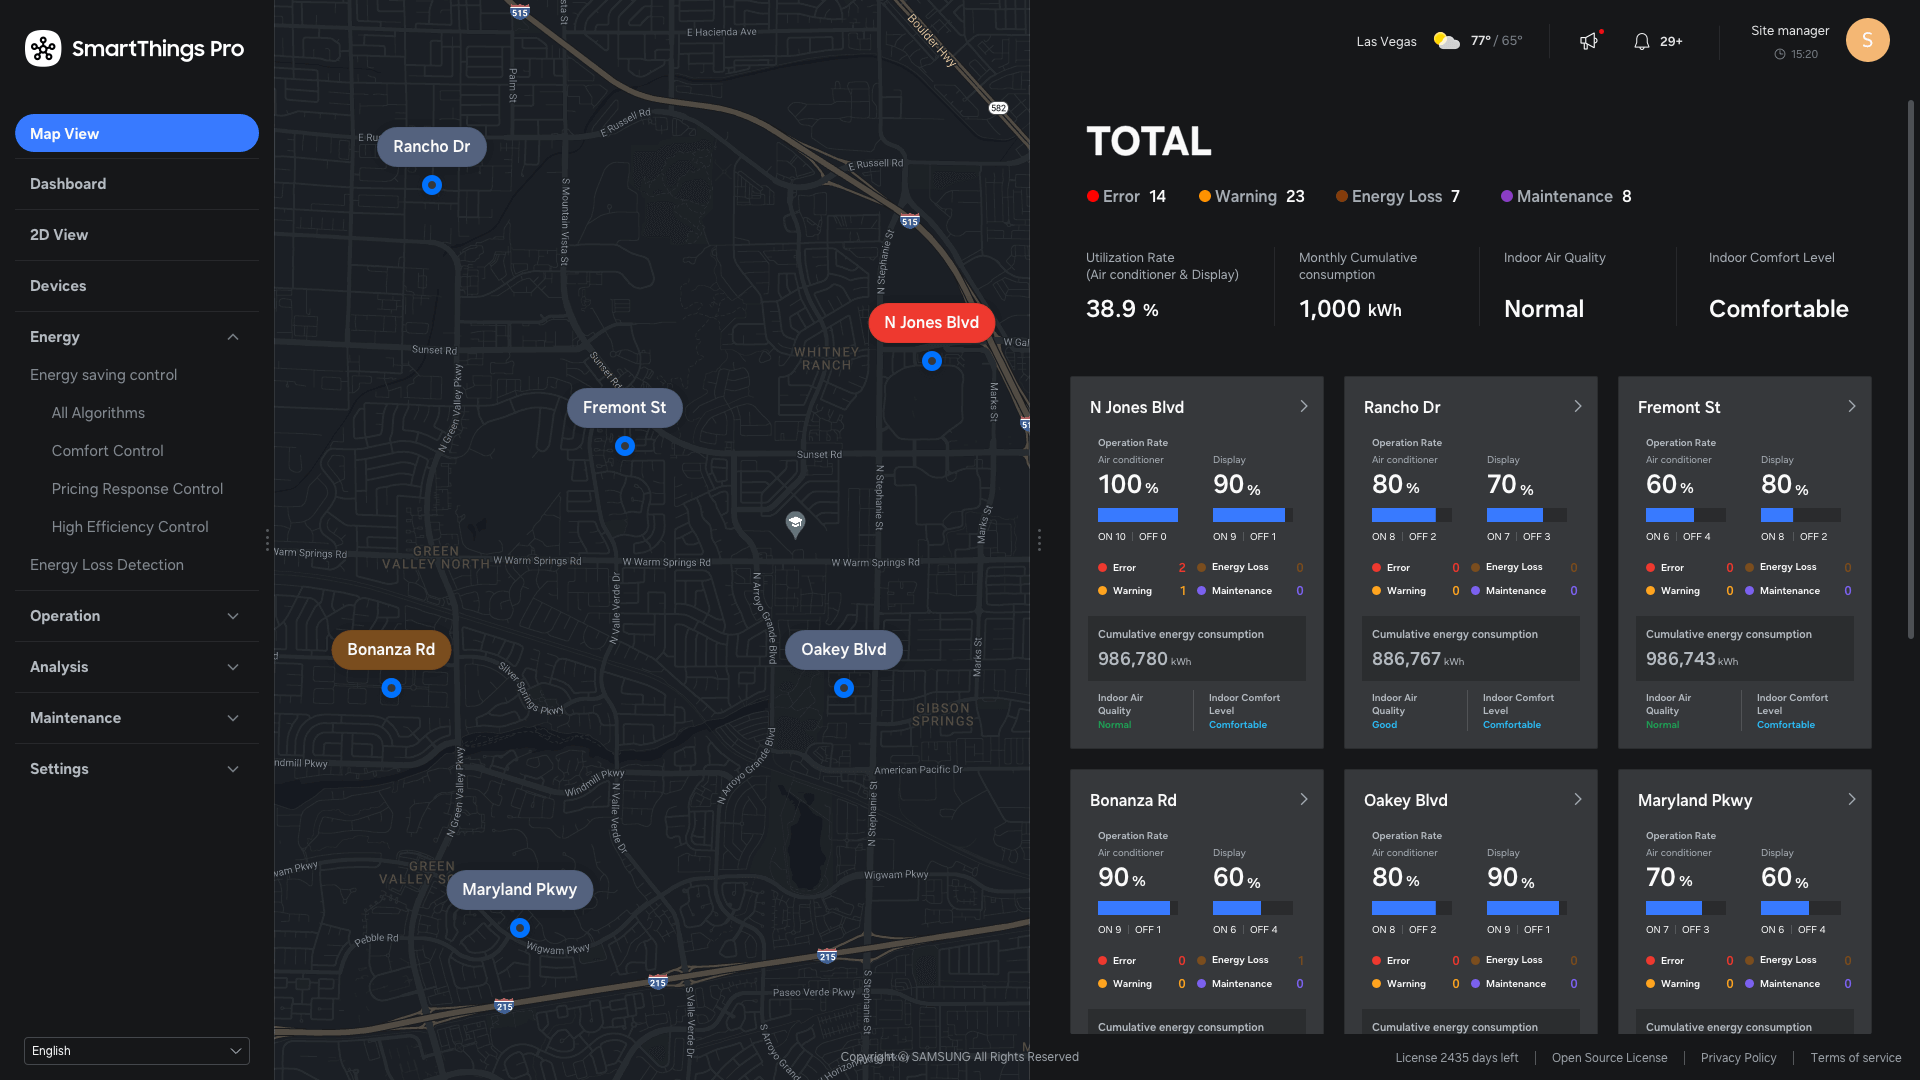The image size is (1920, 1080).
Task: Select Rancho Dr map label
Action: [431, 146]
